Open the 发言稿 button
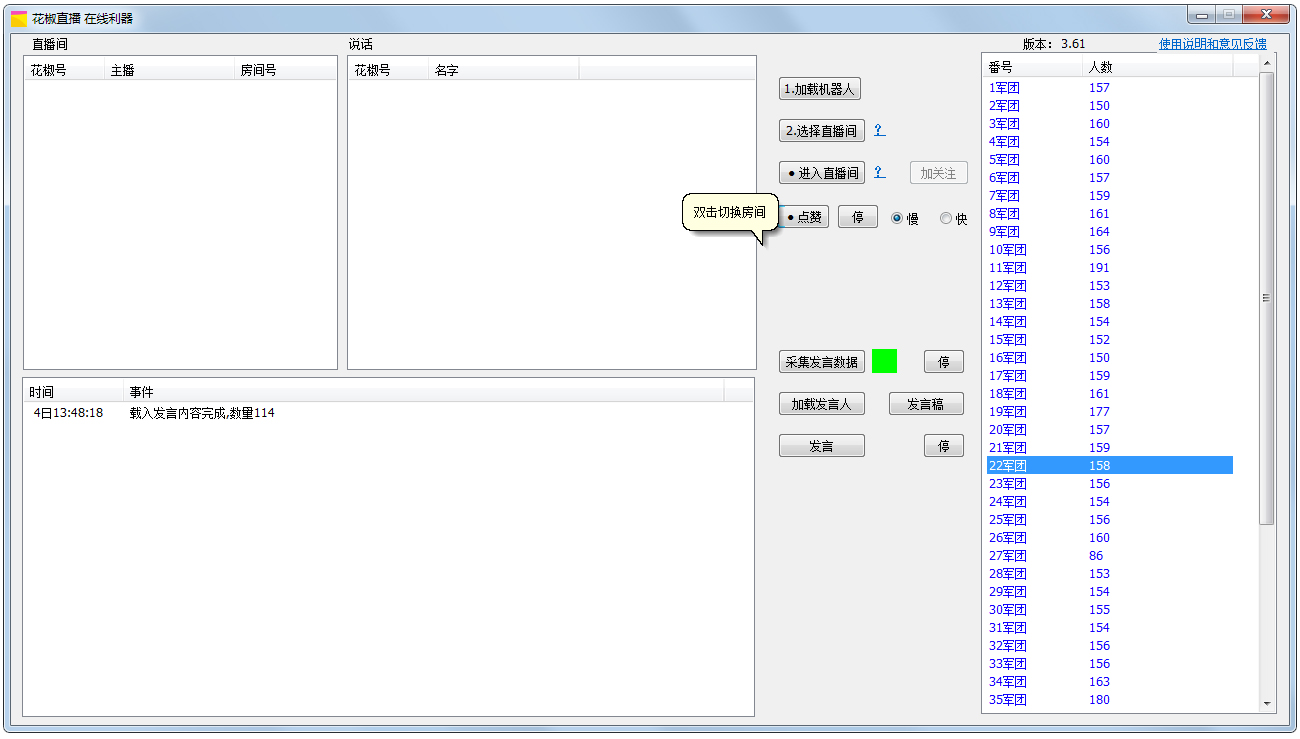This screenshot has width=1300, height=739. tap(926, 404)
